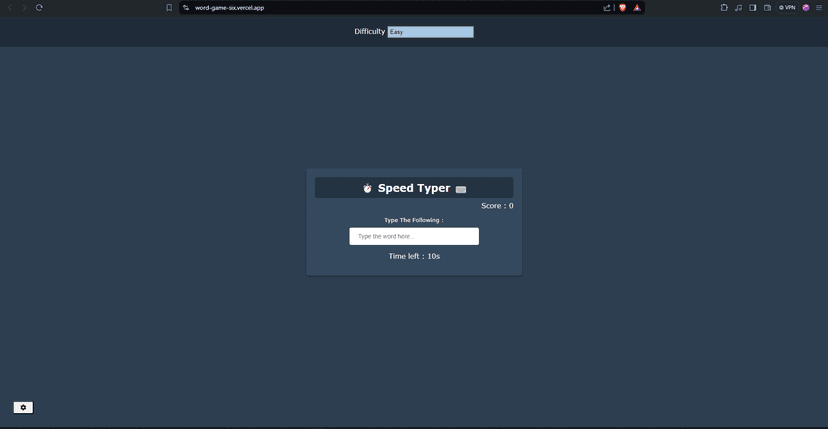Bookmark this page using the bookmark icon
The width and height of the screenshot is (828, 429).
coord(169,7)
